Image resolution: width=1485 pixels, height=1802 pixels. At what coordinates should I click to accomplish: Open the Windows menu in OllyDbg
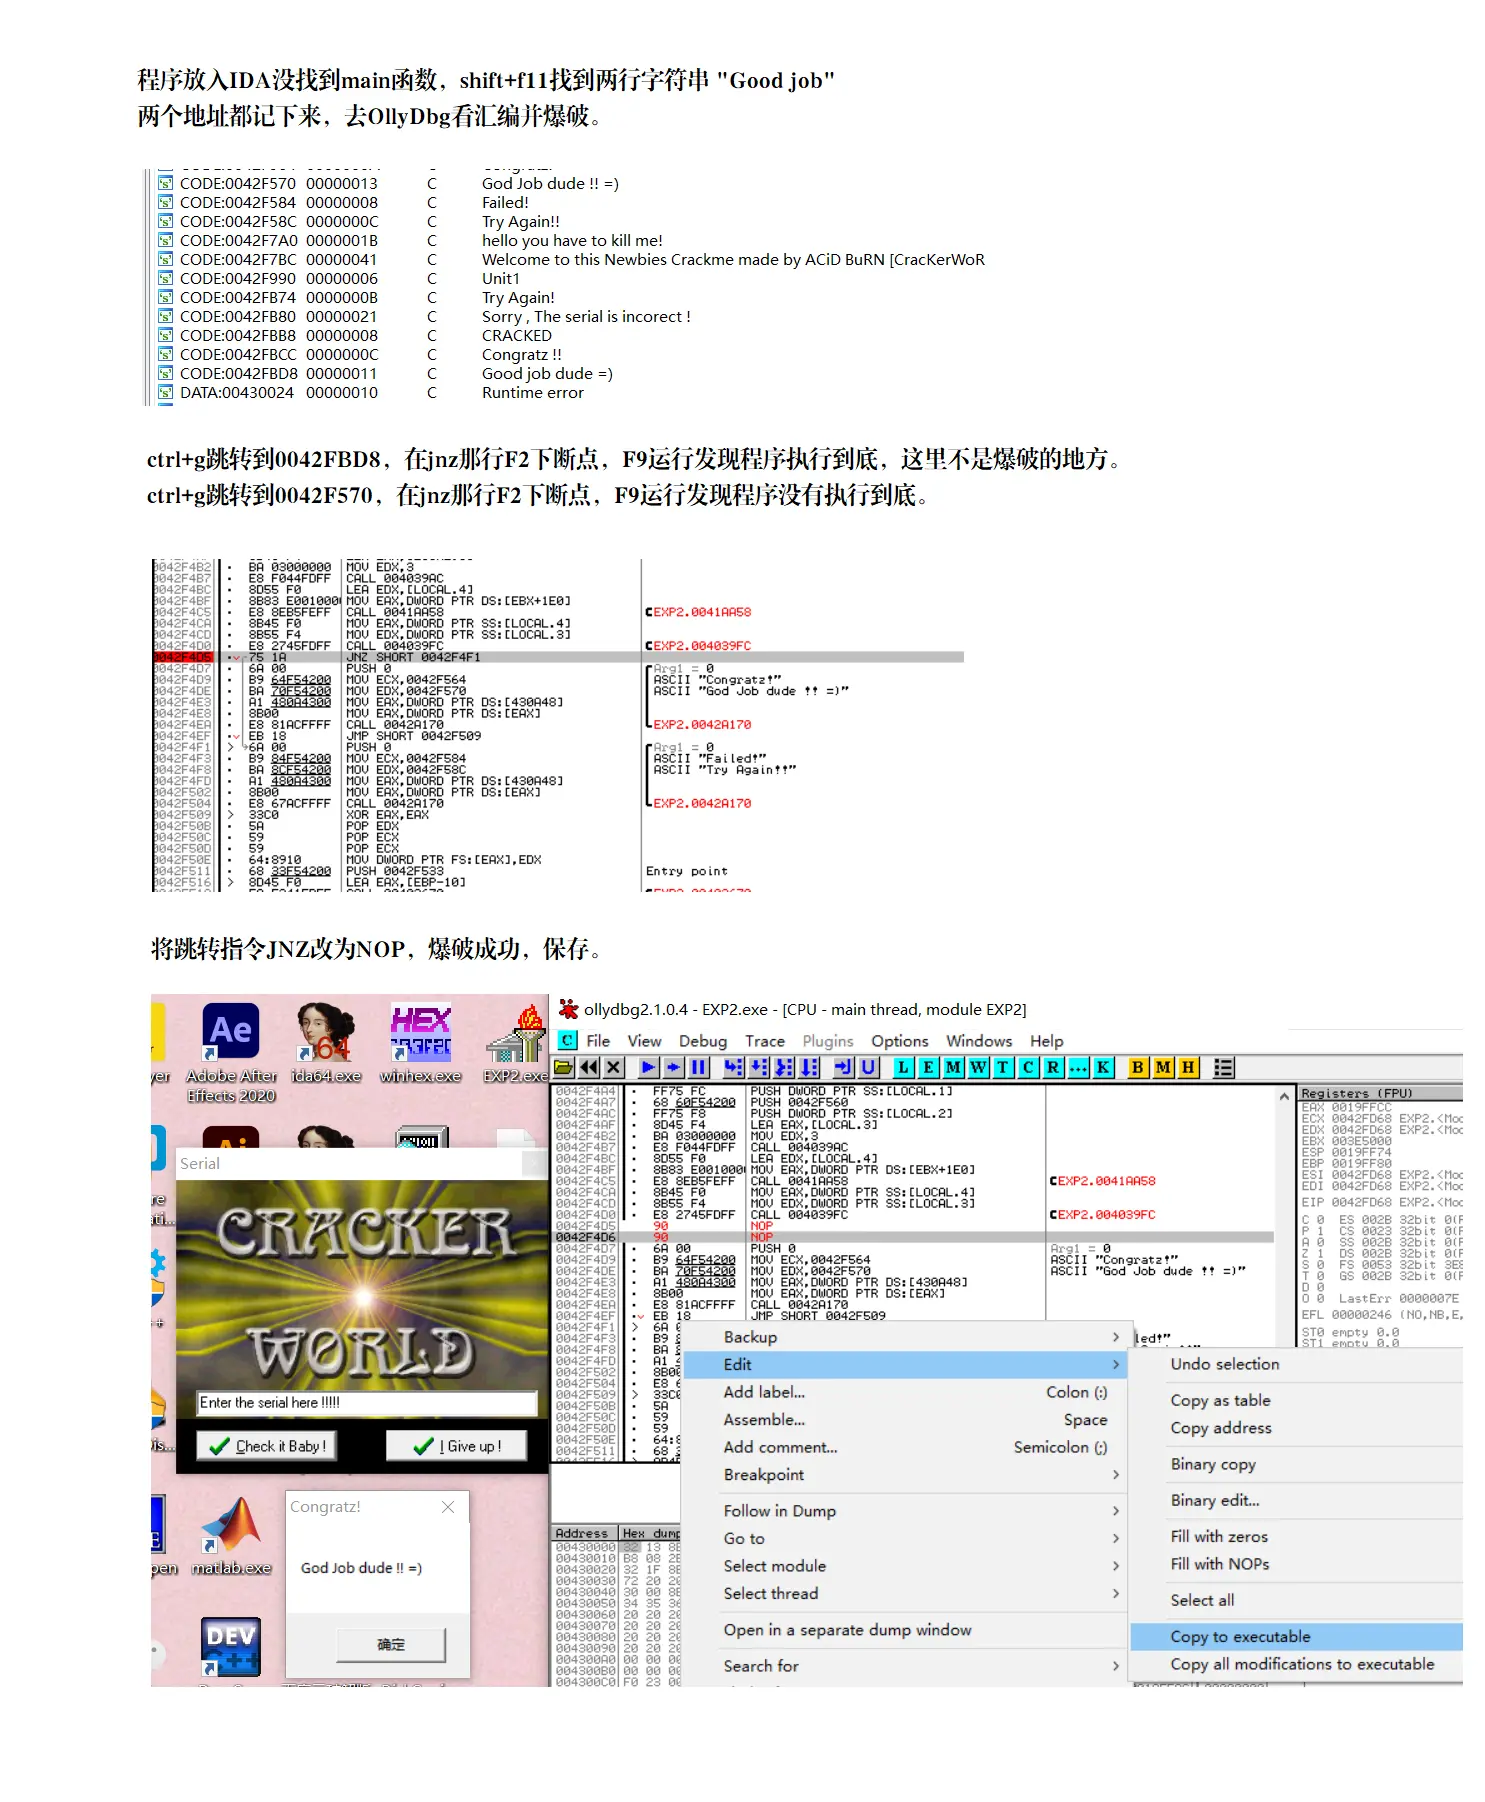[979, 1041]
